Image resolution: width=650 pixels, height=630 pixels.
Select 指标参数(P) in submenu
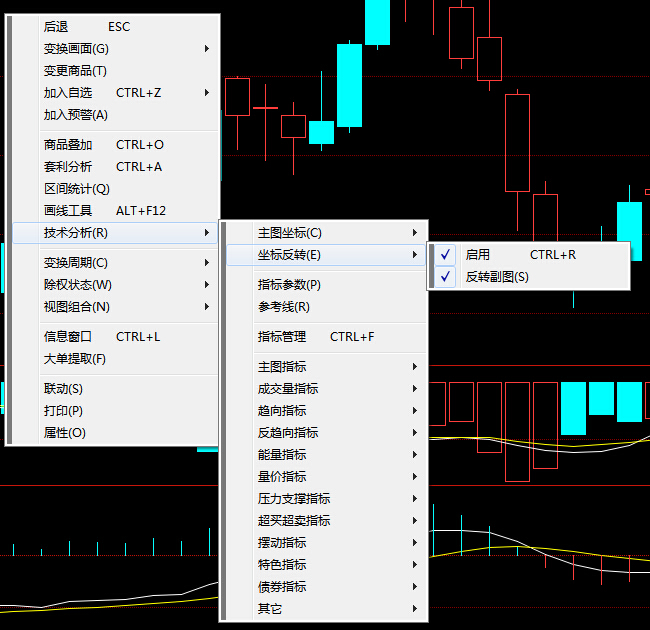click(x=289, y=285)
